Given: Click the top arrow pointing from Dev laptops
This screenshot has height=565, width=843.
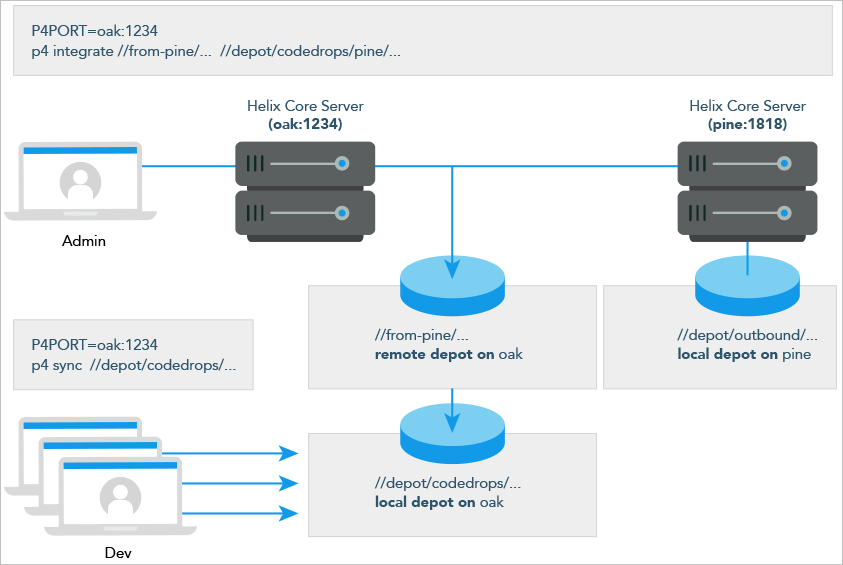Looking at the screenshot, I should (x=240, y=453).
